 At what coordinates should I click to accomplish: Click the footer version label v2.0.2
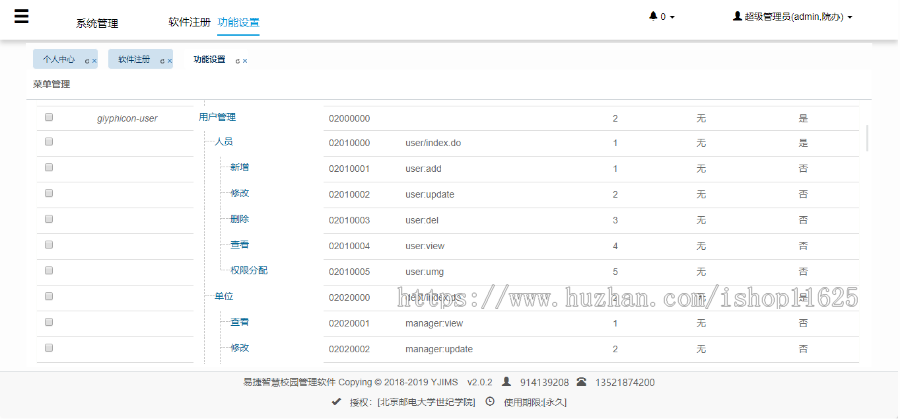pos(480,382)
